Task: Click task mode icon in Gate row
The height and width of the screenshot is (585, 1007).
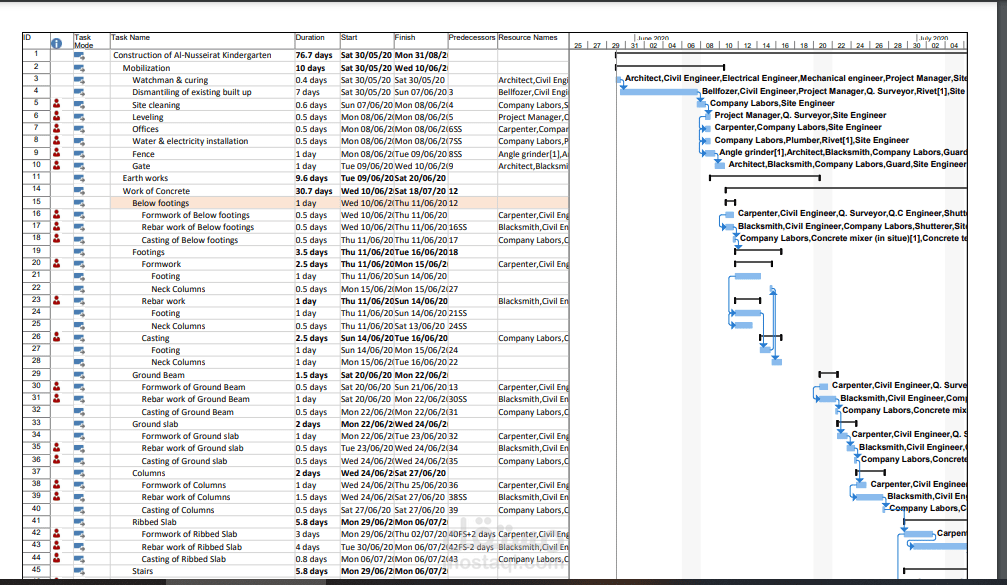Action: click(x=79, y=166)
